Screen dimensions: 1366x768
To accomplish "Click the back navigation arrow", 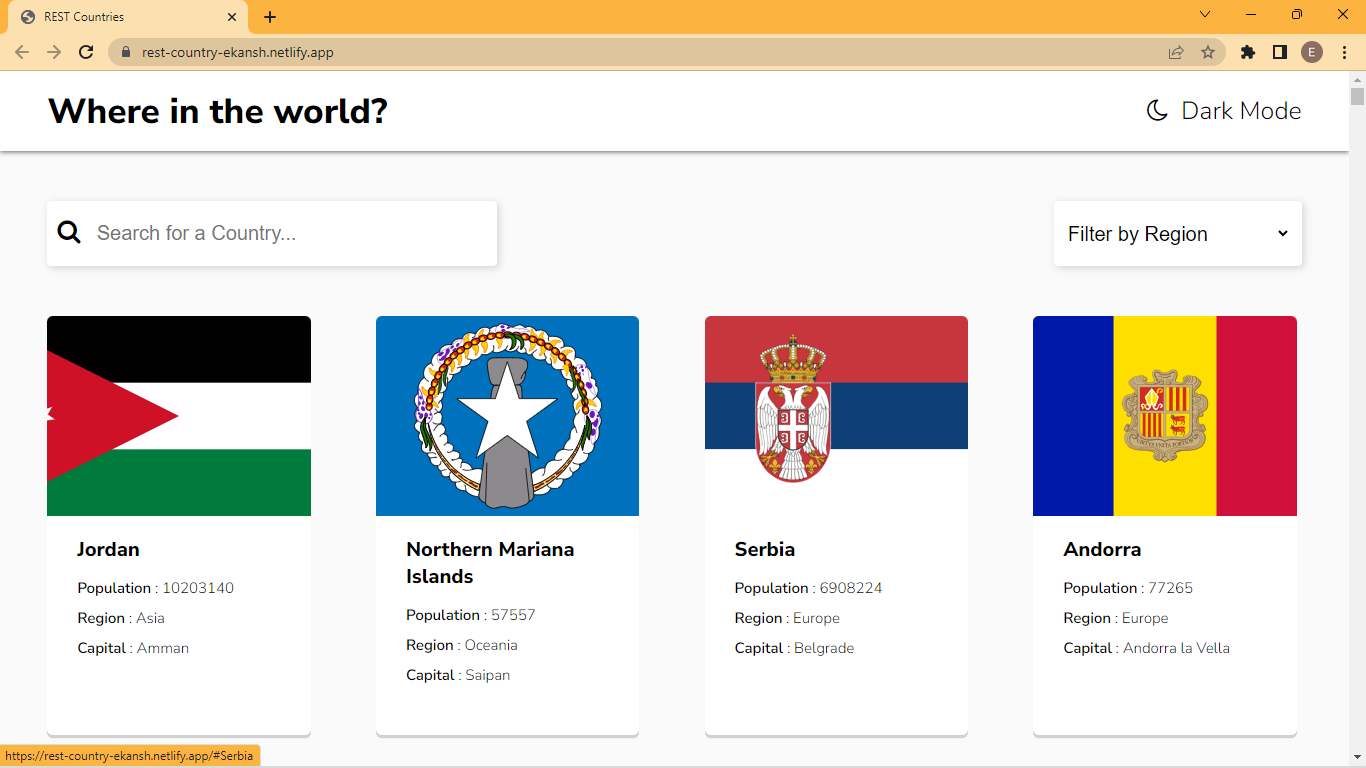I will tap(21, 50).
